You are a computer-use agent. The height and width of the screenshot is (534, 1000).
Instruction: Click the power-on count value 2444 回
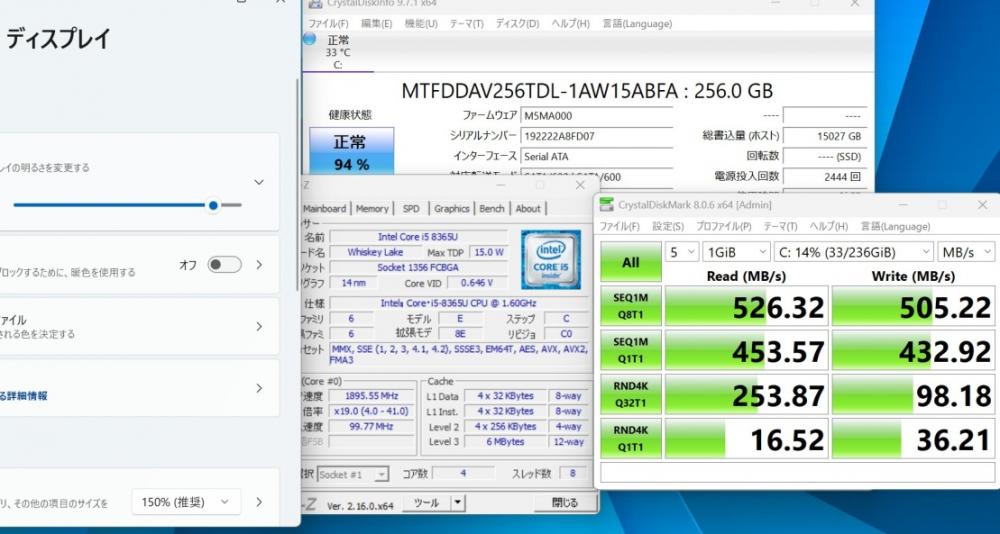point(825,177)
